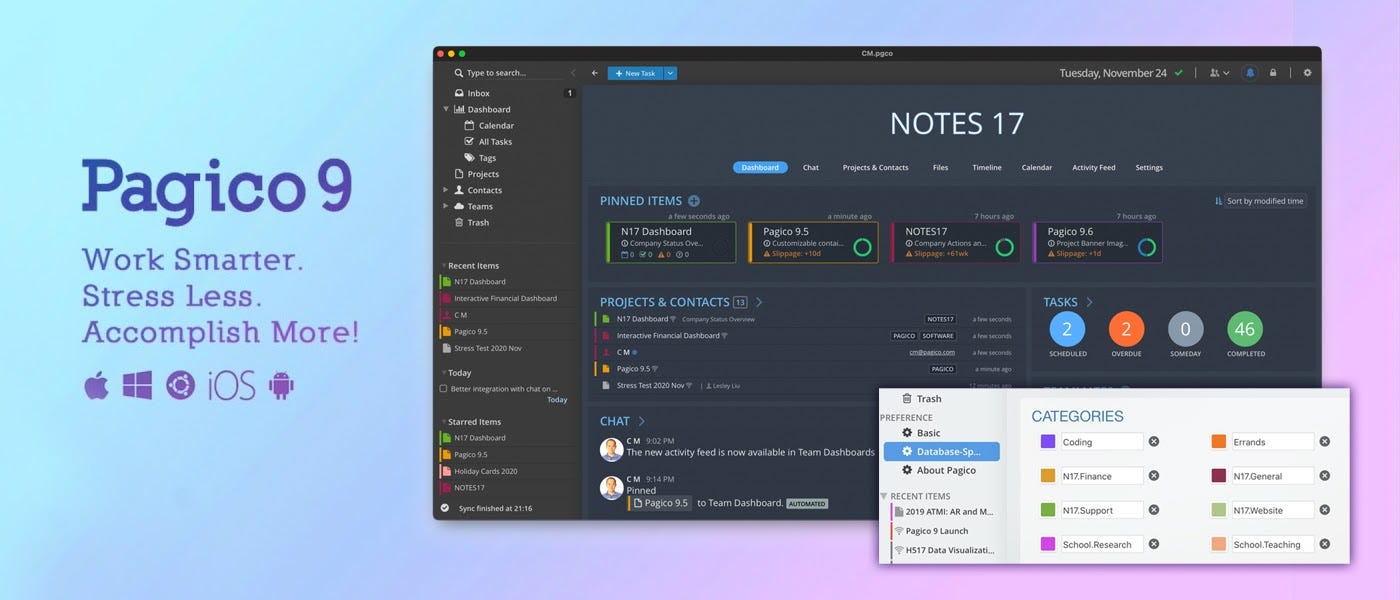Open About Pagico in preferences
Screen dimensions: 1400x600
coord(938,470)
